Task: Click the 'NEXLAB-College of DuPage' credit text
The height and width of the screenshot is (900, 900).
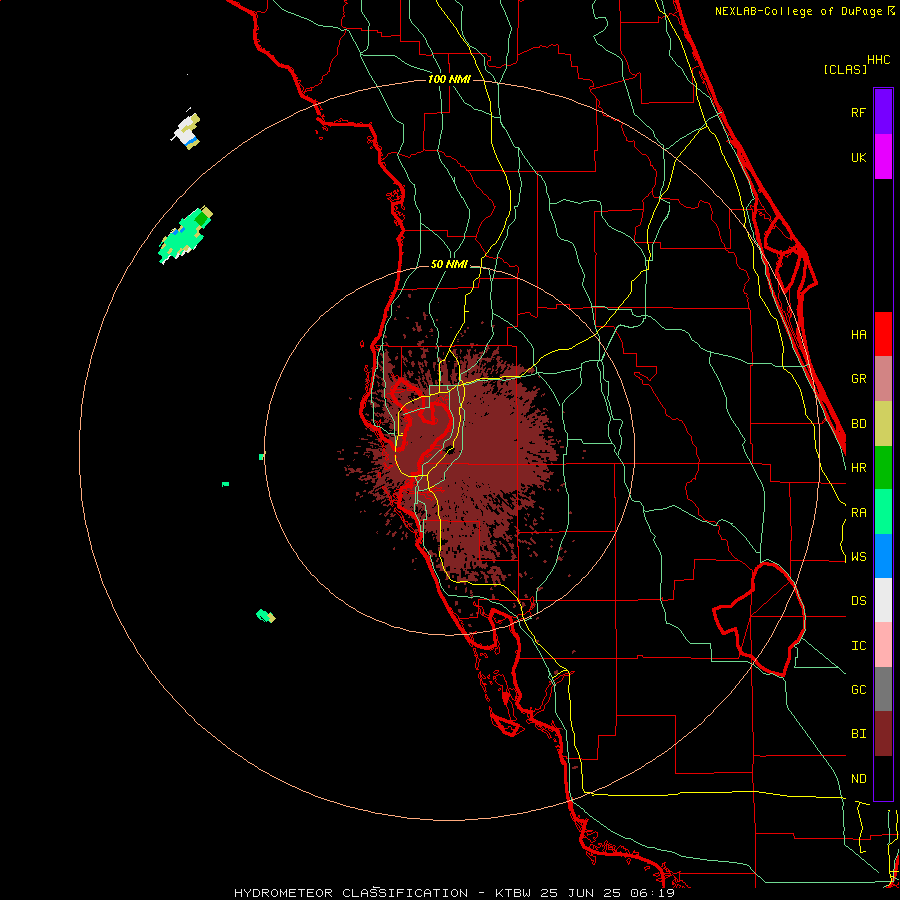Action: pos(798,11)
